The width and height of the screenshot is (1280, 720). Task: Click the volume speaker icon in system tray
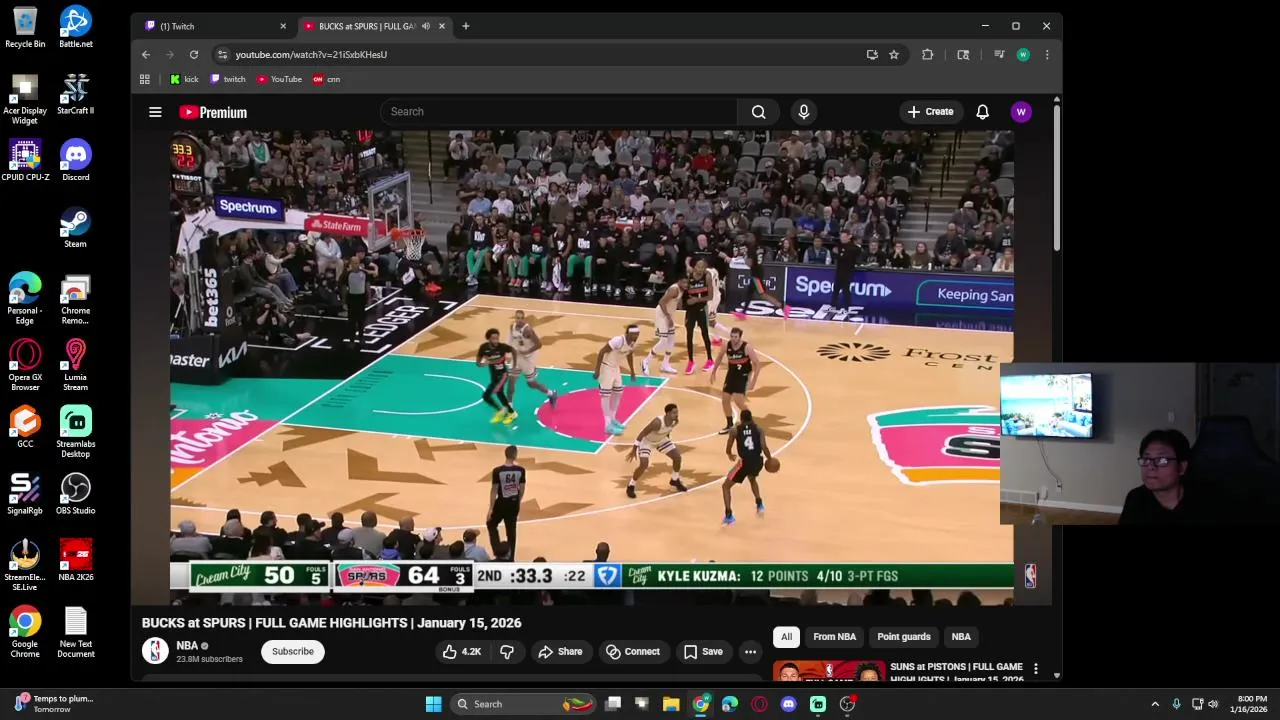tap(1214, 704)
